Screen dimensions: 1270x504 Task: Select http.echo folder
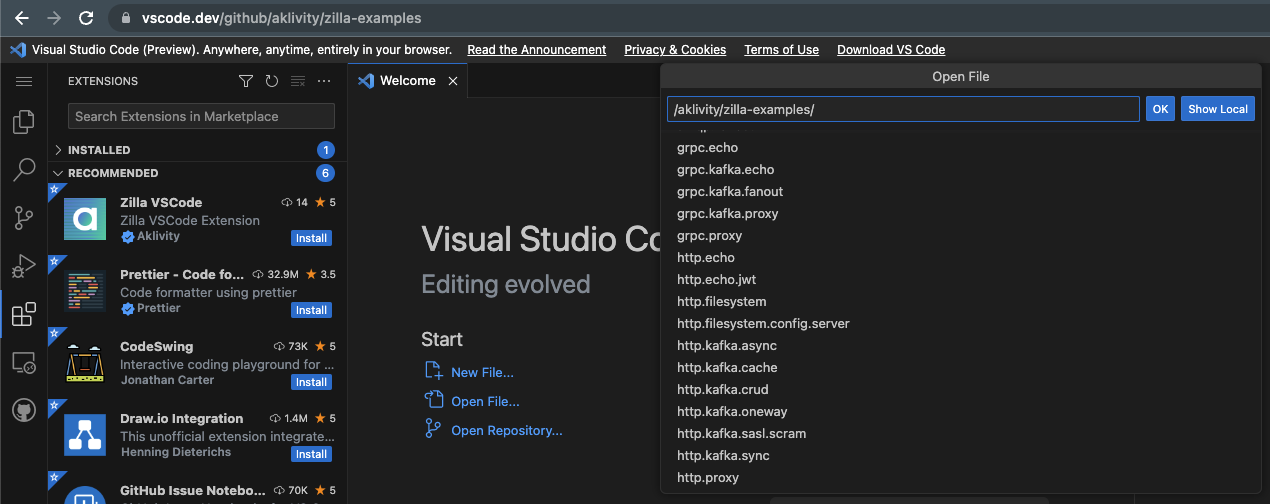point(960,258)
